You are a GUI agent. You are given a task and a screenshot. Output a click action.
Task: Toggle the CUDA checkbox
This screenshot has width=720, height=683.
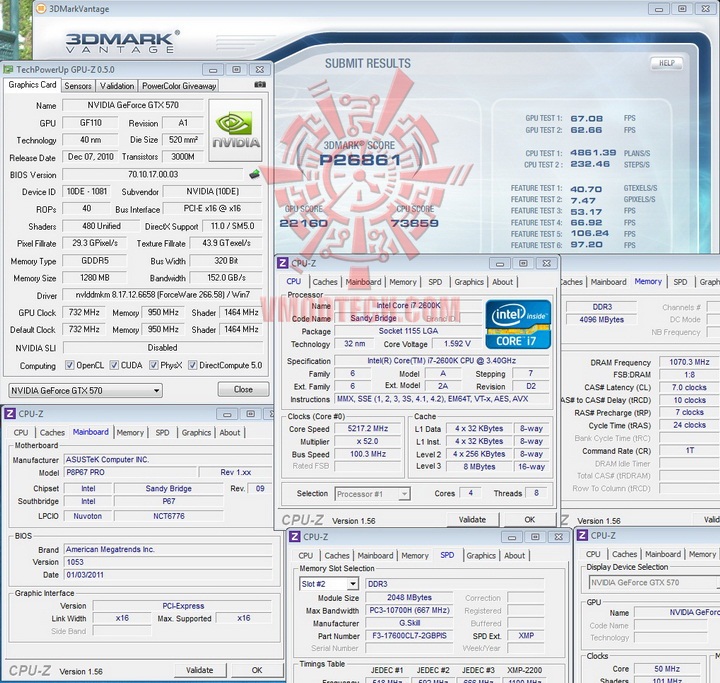(x=114, y=365)
